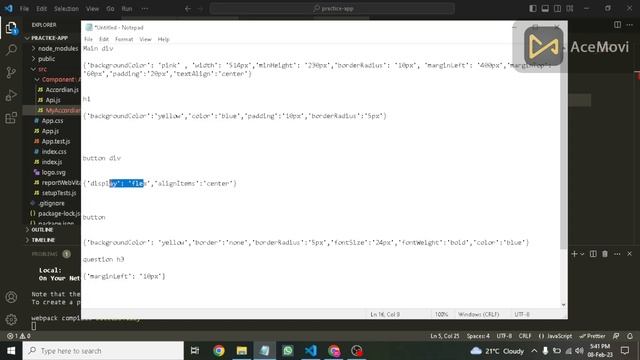This screenshot has height=360, width=640.
Task: Show more menus via ellipsis
Action: tap(144, 9)
